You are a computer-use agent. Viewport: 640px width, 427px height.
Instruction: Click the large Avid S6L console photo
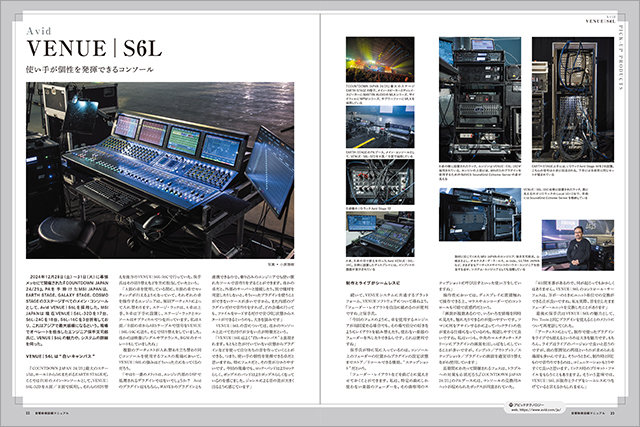click(x=160, y=170)
